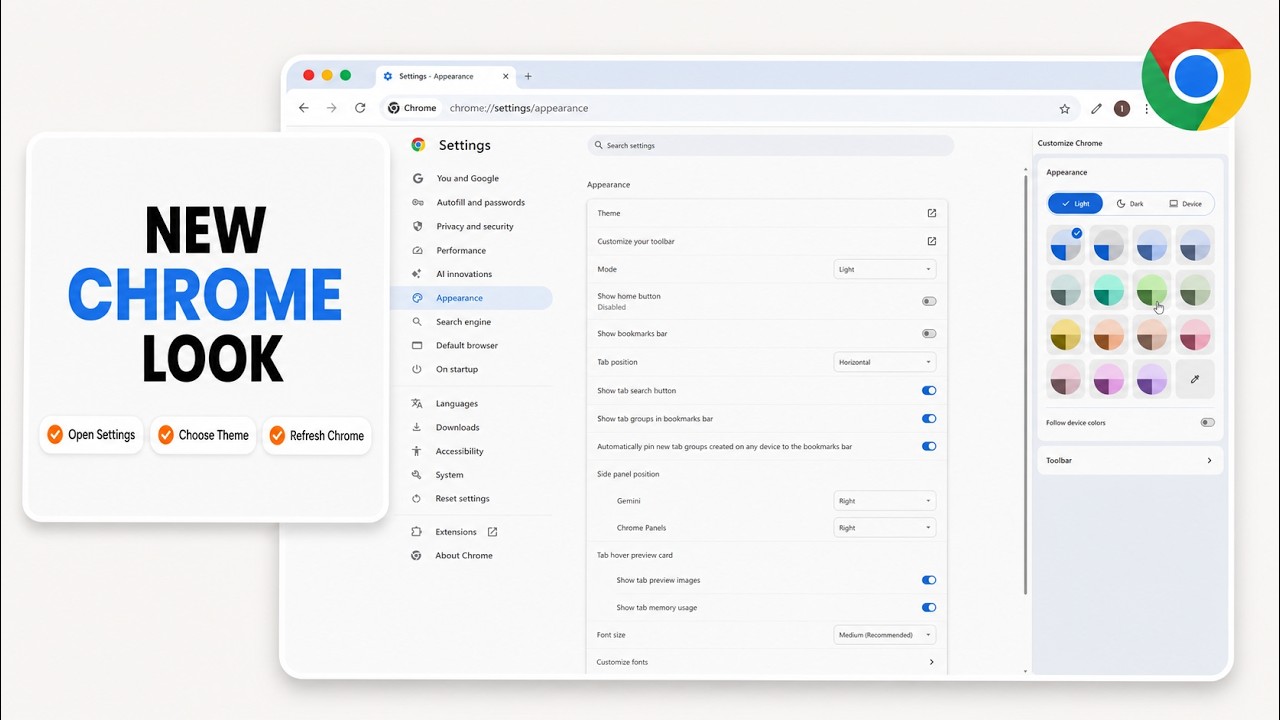Click the Autofill and passwords key icon
This screenshot has width=1280, height=720.
pyautogui.click(x=417, y=202)
